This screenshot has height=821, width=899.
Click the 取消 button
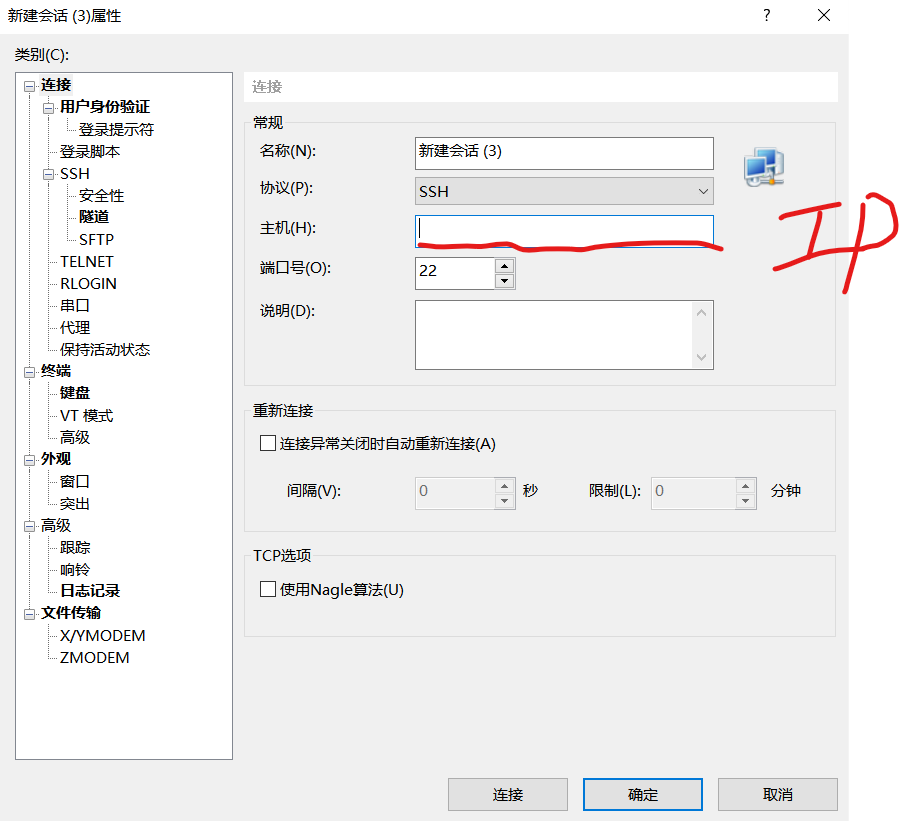[777, 794]
